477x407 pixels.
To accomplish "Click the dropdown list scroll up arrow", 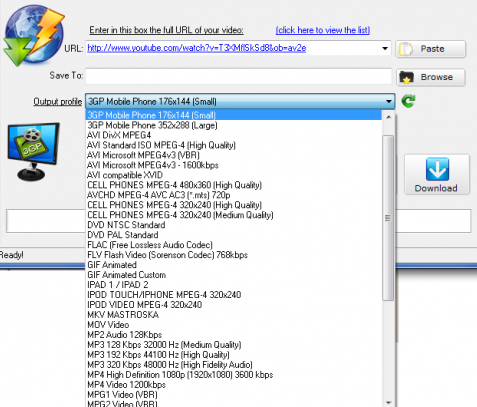I will click(x=388, y=117).
